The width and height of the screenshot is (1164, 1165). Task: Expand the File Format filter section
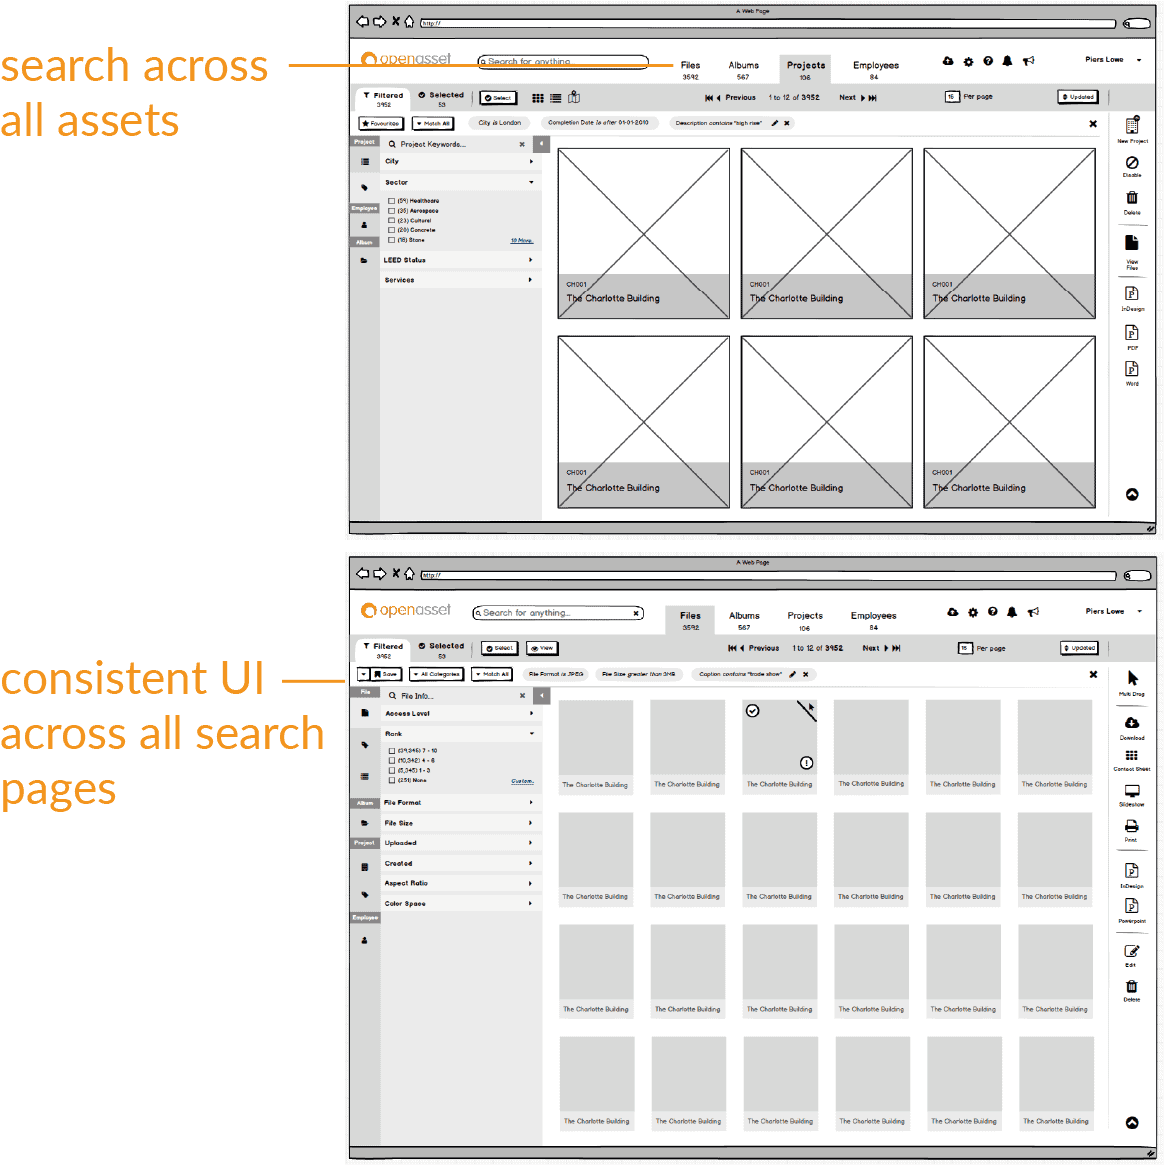(458, 803)
